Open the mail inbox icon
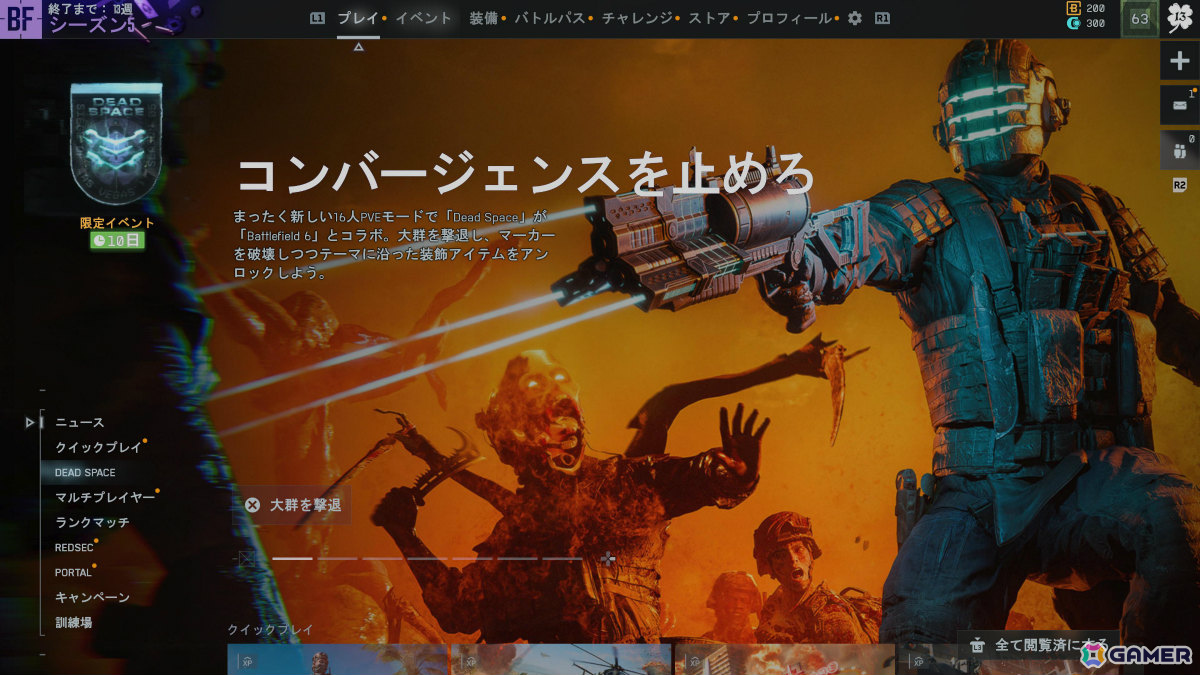Viewport: 1200px width, 675px height. click(1179, 105)
